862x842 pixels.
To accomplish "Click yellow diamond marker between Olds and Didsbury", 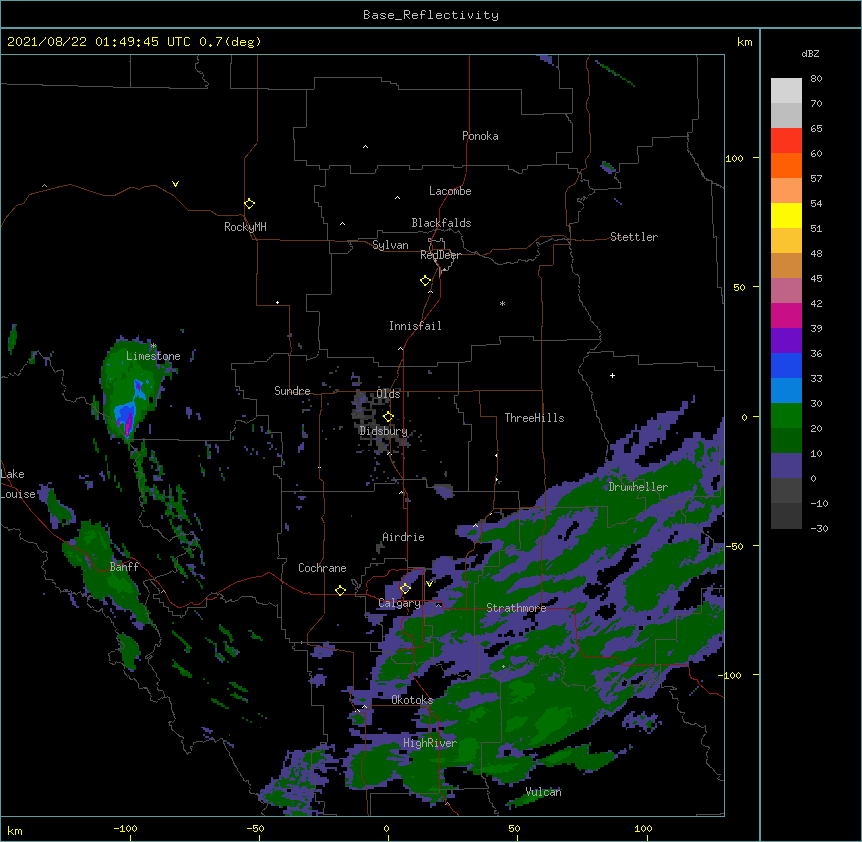I will coord(388,417).
